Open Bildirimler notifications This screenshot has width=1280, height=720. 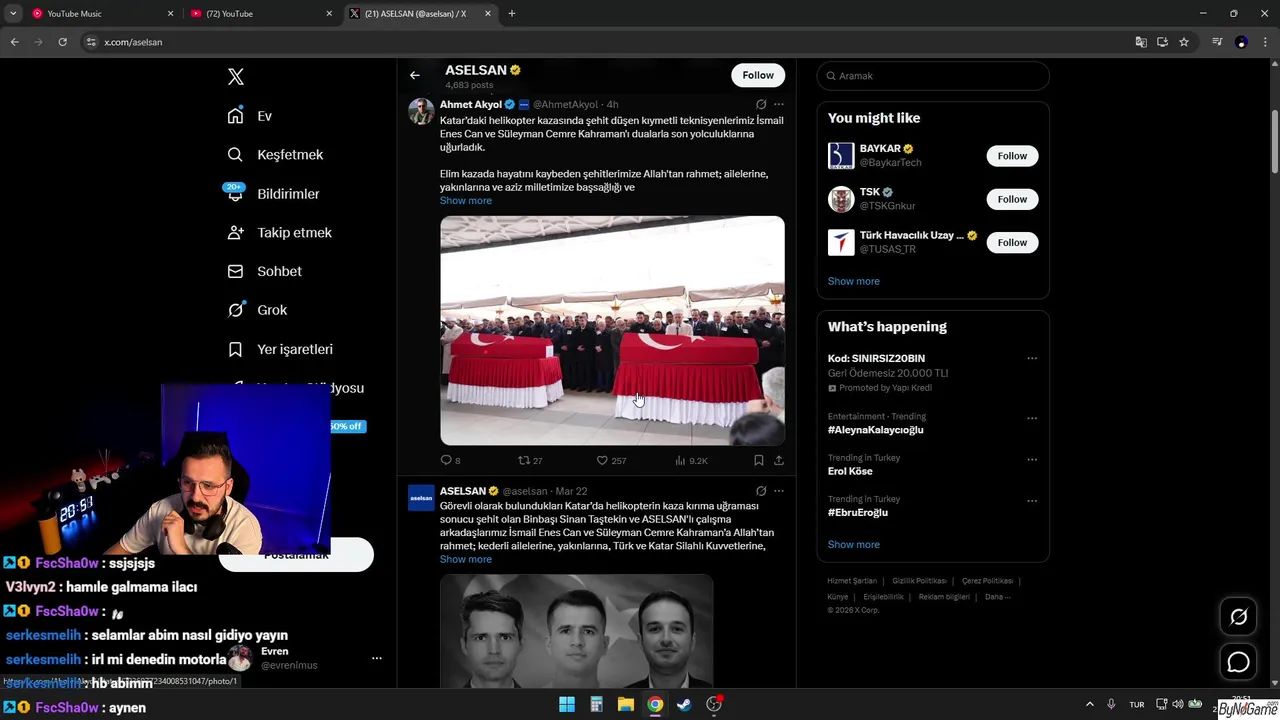tap(273, 194)
